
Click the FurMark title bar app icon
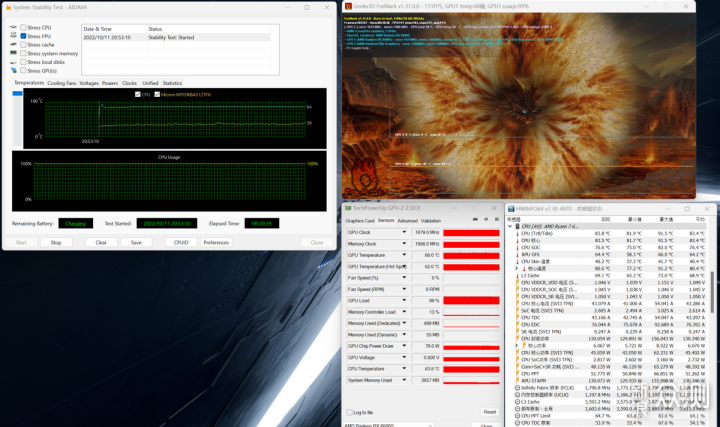(x=349, y=6)
